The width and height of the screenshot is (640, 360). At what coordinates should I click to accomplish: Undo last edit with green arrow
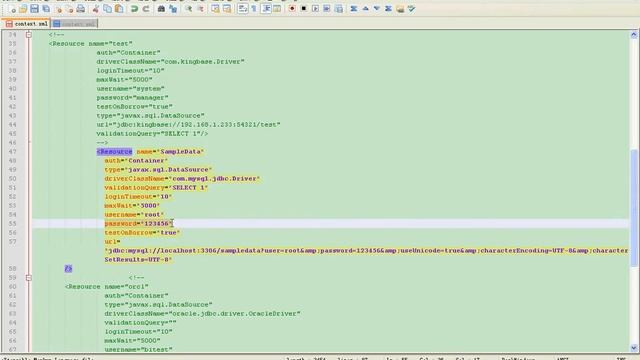coord(134,9)
